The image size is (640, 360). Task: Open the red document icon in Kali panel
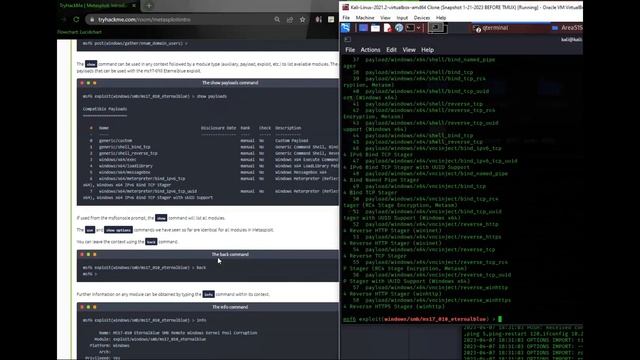click(387, 28)
